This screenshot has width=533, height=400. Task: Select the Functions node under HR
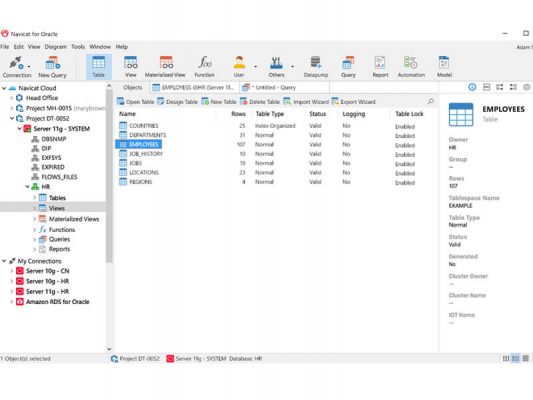click(62, 230)
